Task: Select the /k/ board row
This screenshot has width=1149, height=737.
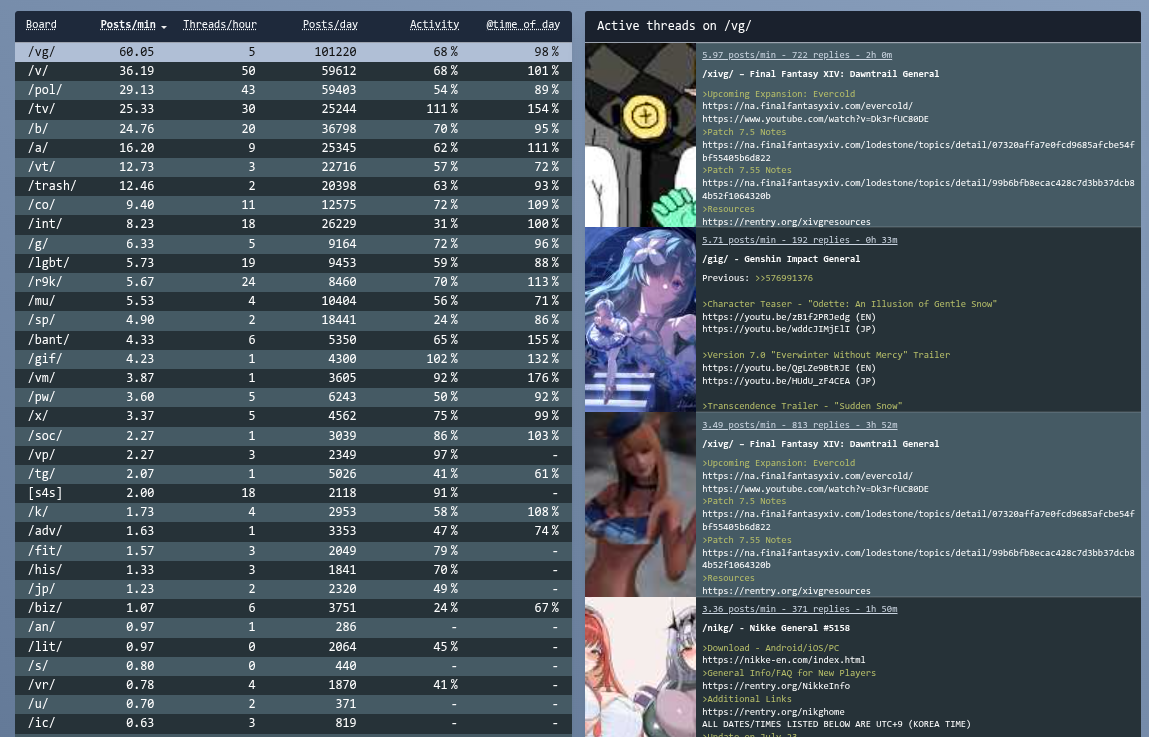Action: coord(293,512)
